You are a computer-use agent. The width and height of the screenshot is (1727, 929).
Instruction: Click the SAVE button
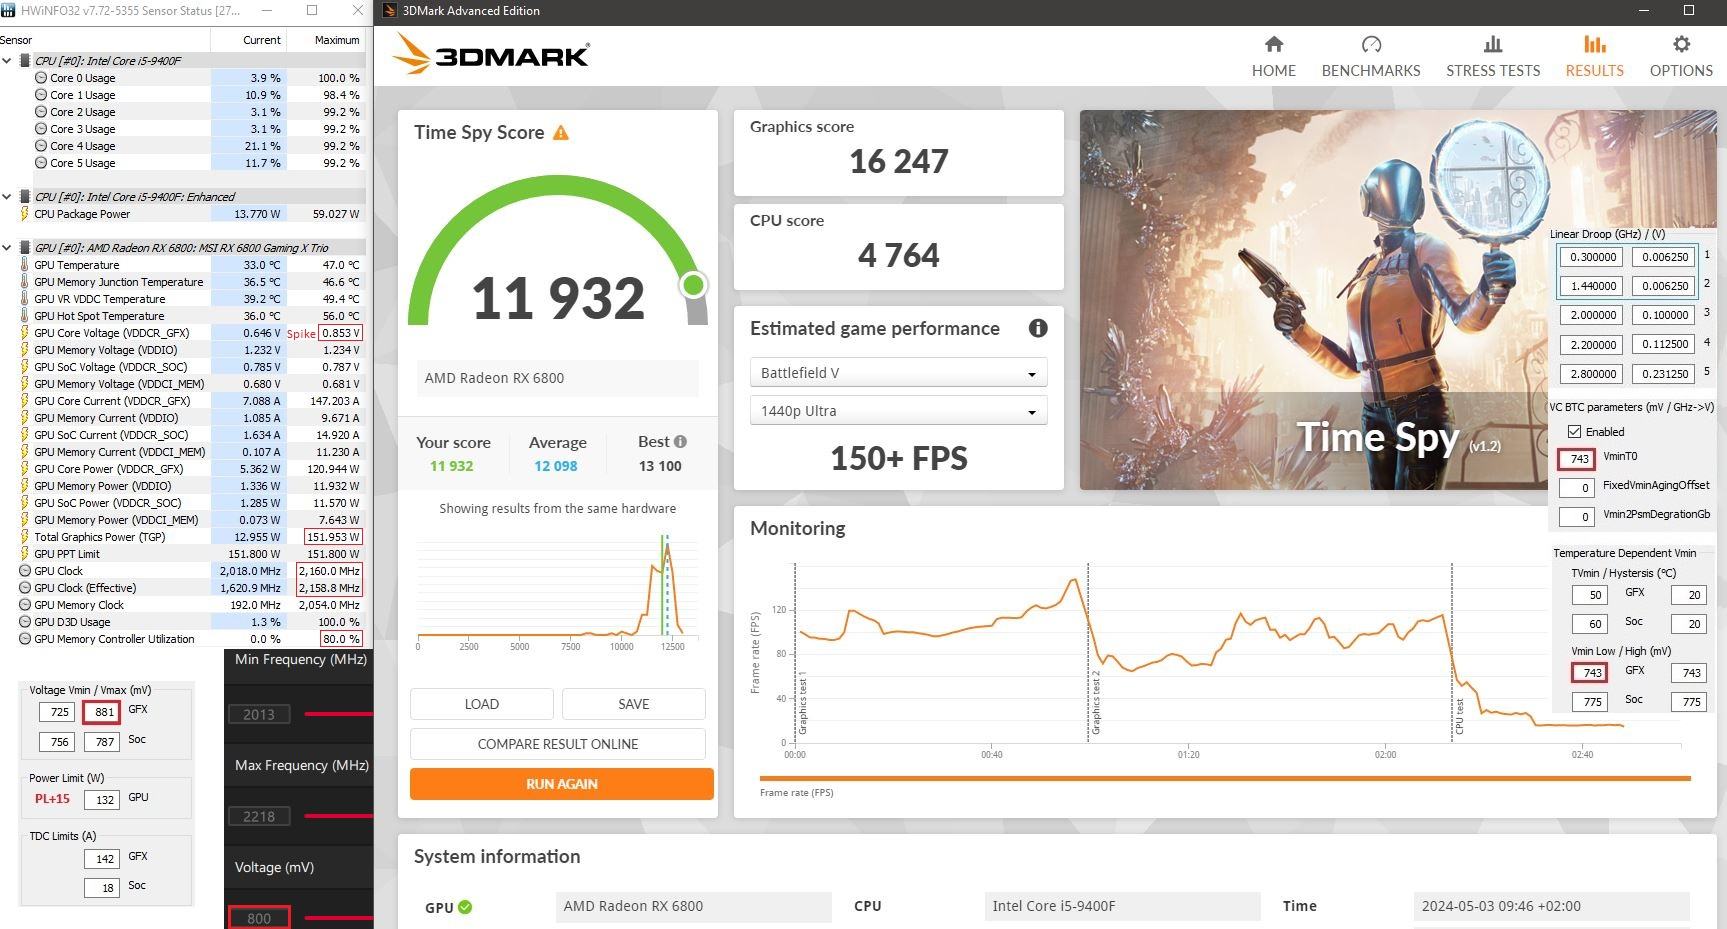[x=633, y=704]
